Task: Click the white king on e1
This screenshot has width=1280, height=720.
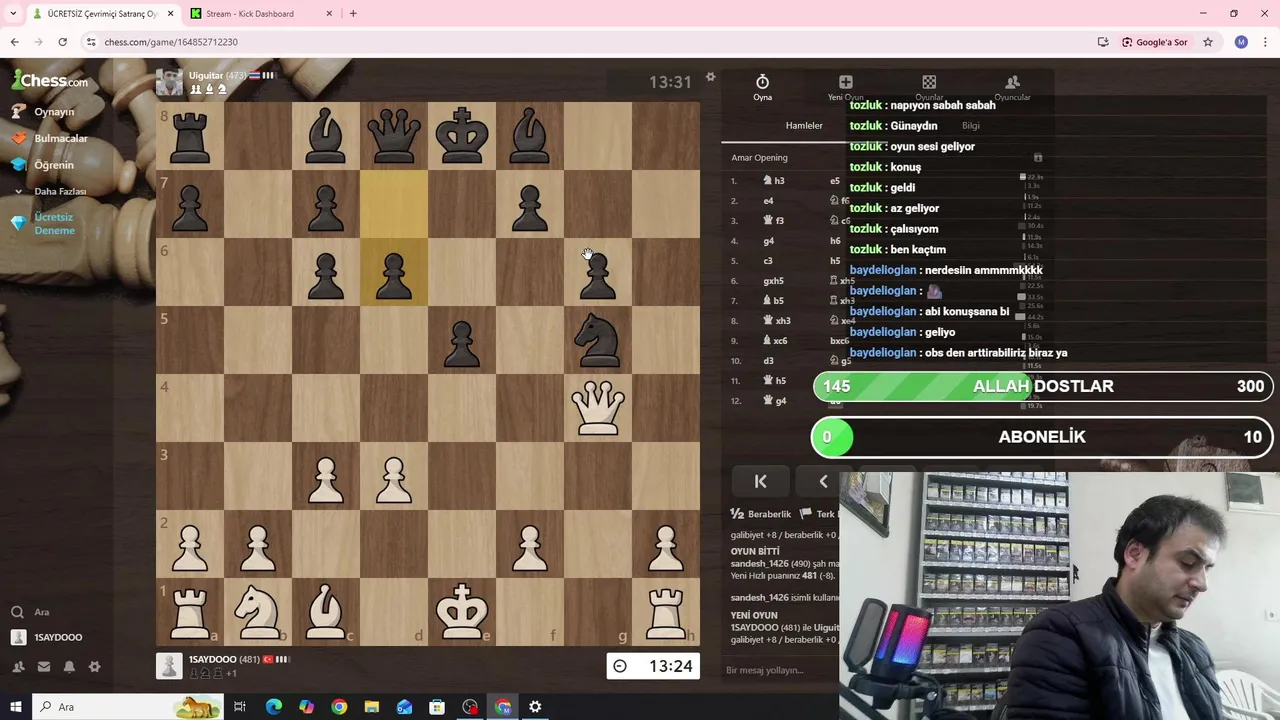Action: click(x=462, y=612)
